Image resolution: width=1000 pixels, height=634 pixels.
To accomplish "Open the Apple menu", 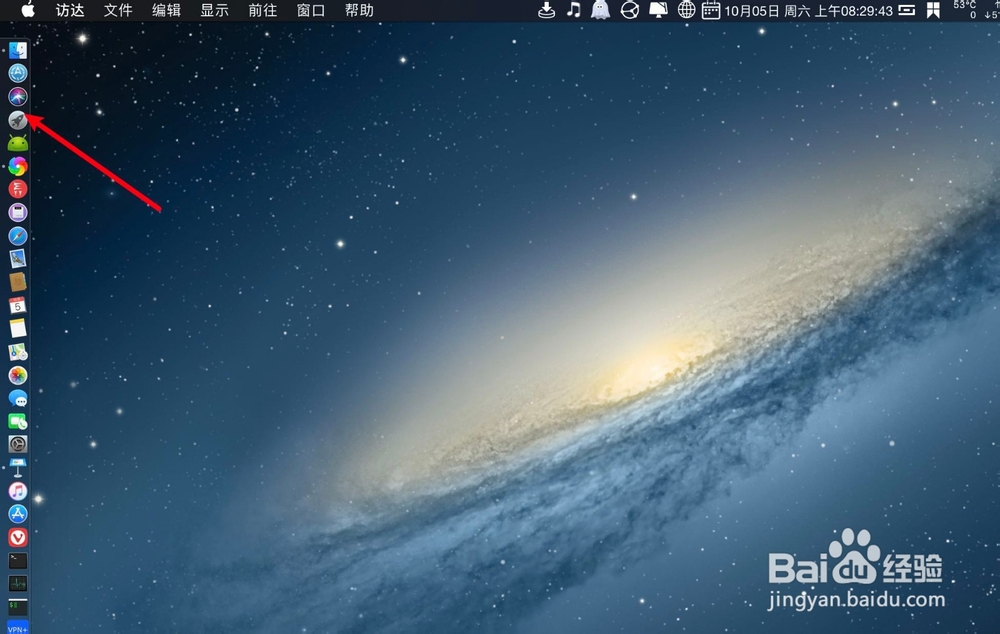I will click(x=28, y=11).
